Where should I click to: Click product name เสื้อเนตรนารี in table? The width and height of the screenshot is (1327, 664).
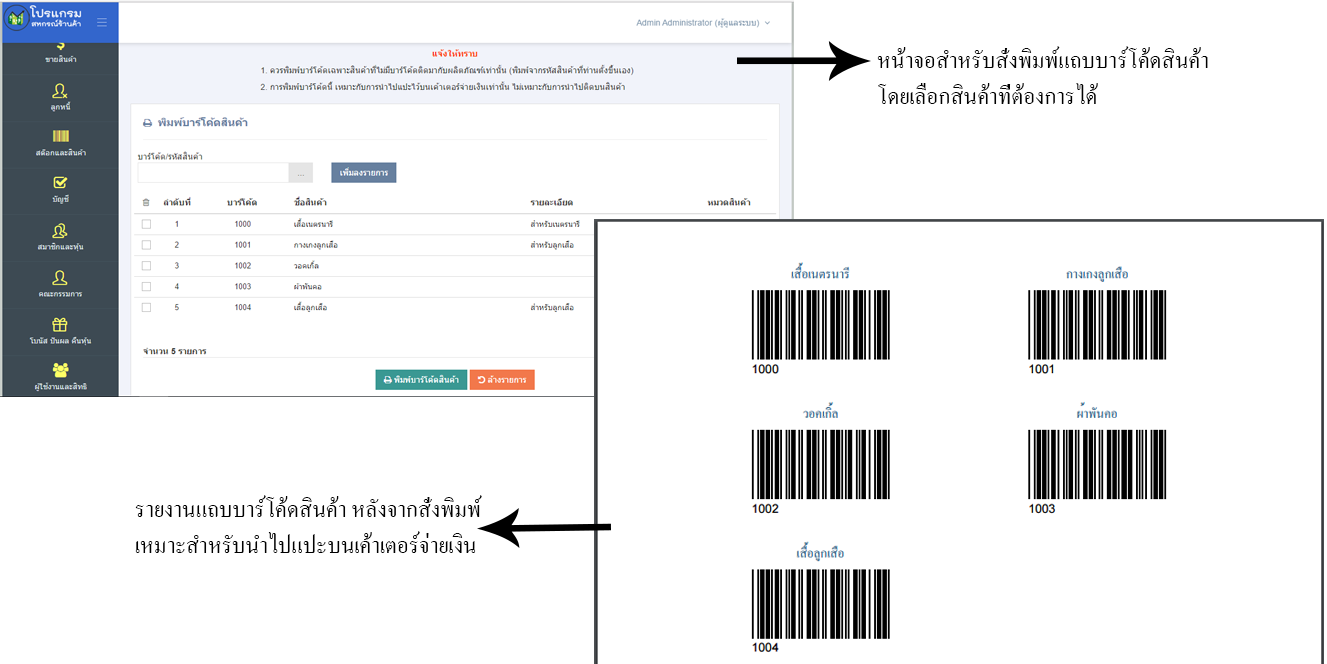point(313,224)
